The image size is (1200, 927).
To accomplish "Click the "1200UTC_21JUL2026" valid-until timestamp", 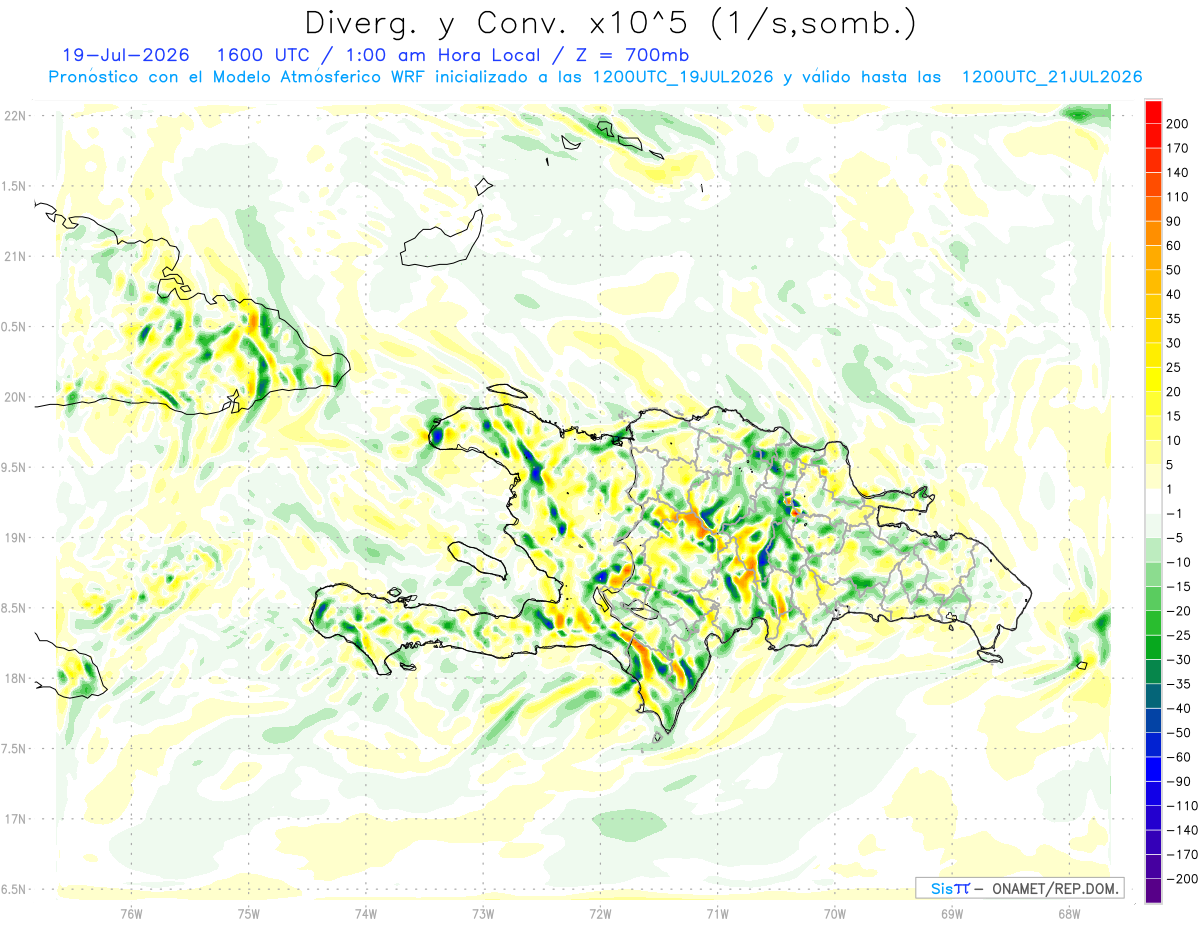I will (1053, 77).
